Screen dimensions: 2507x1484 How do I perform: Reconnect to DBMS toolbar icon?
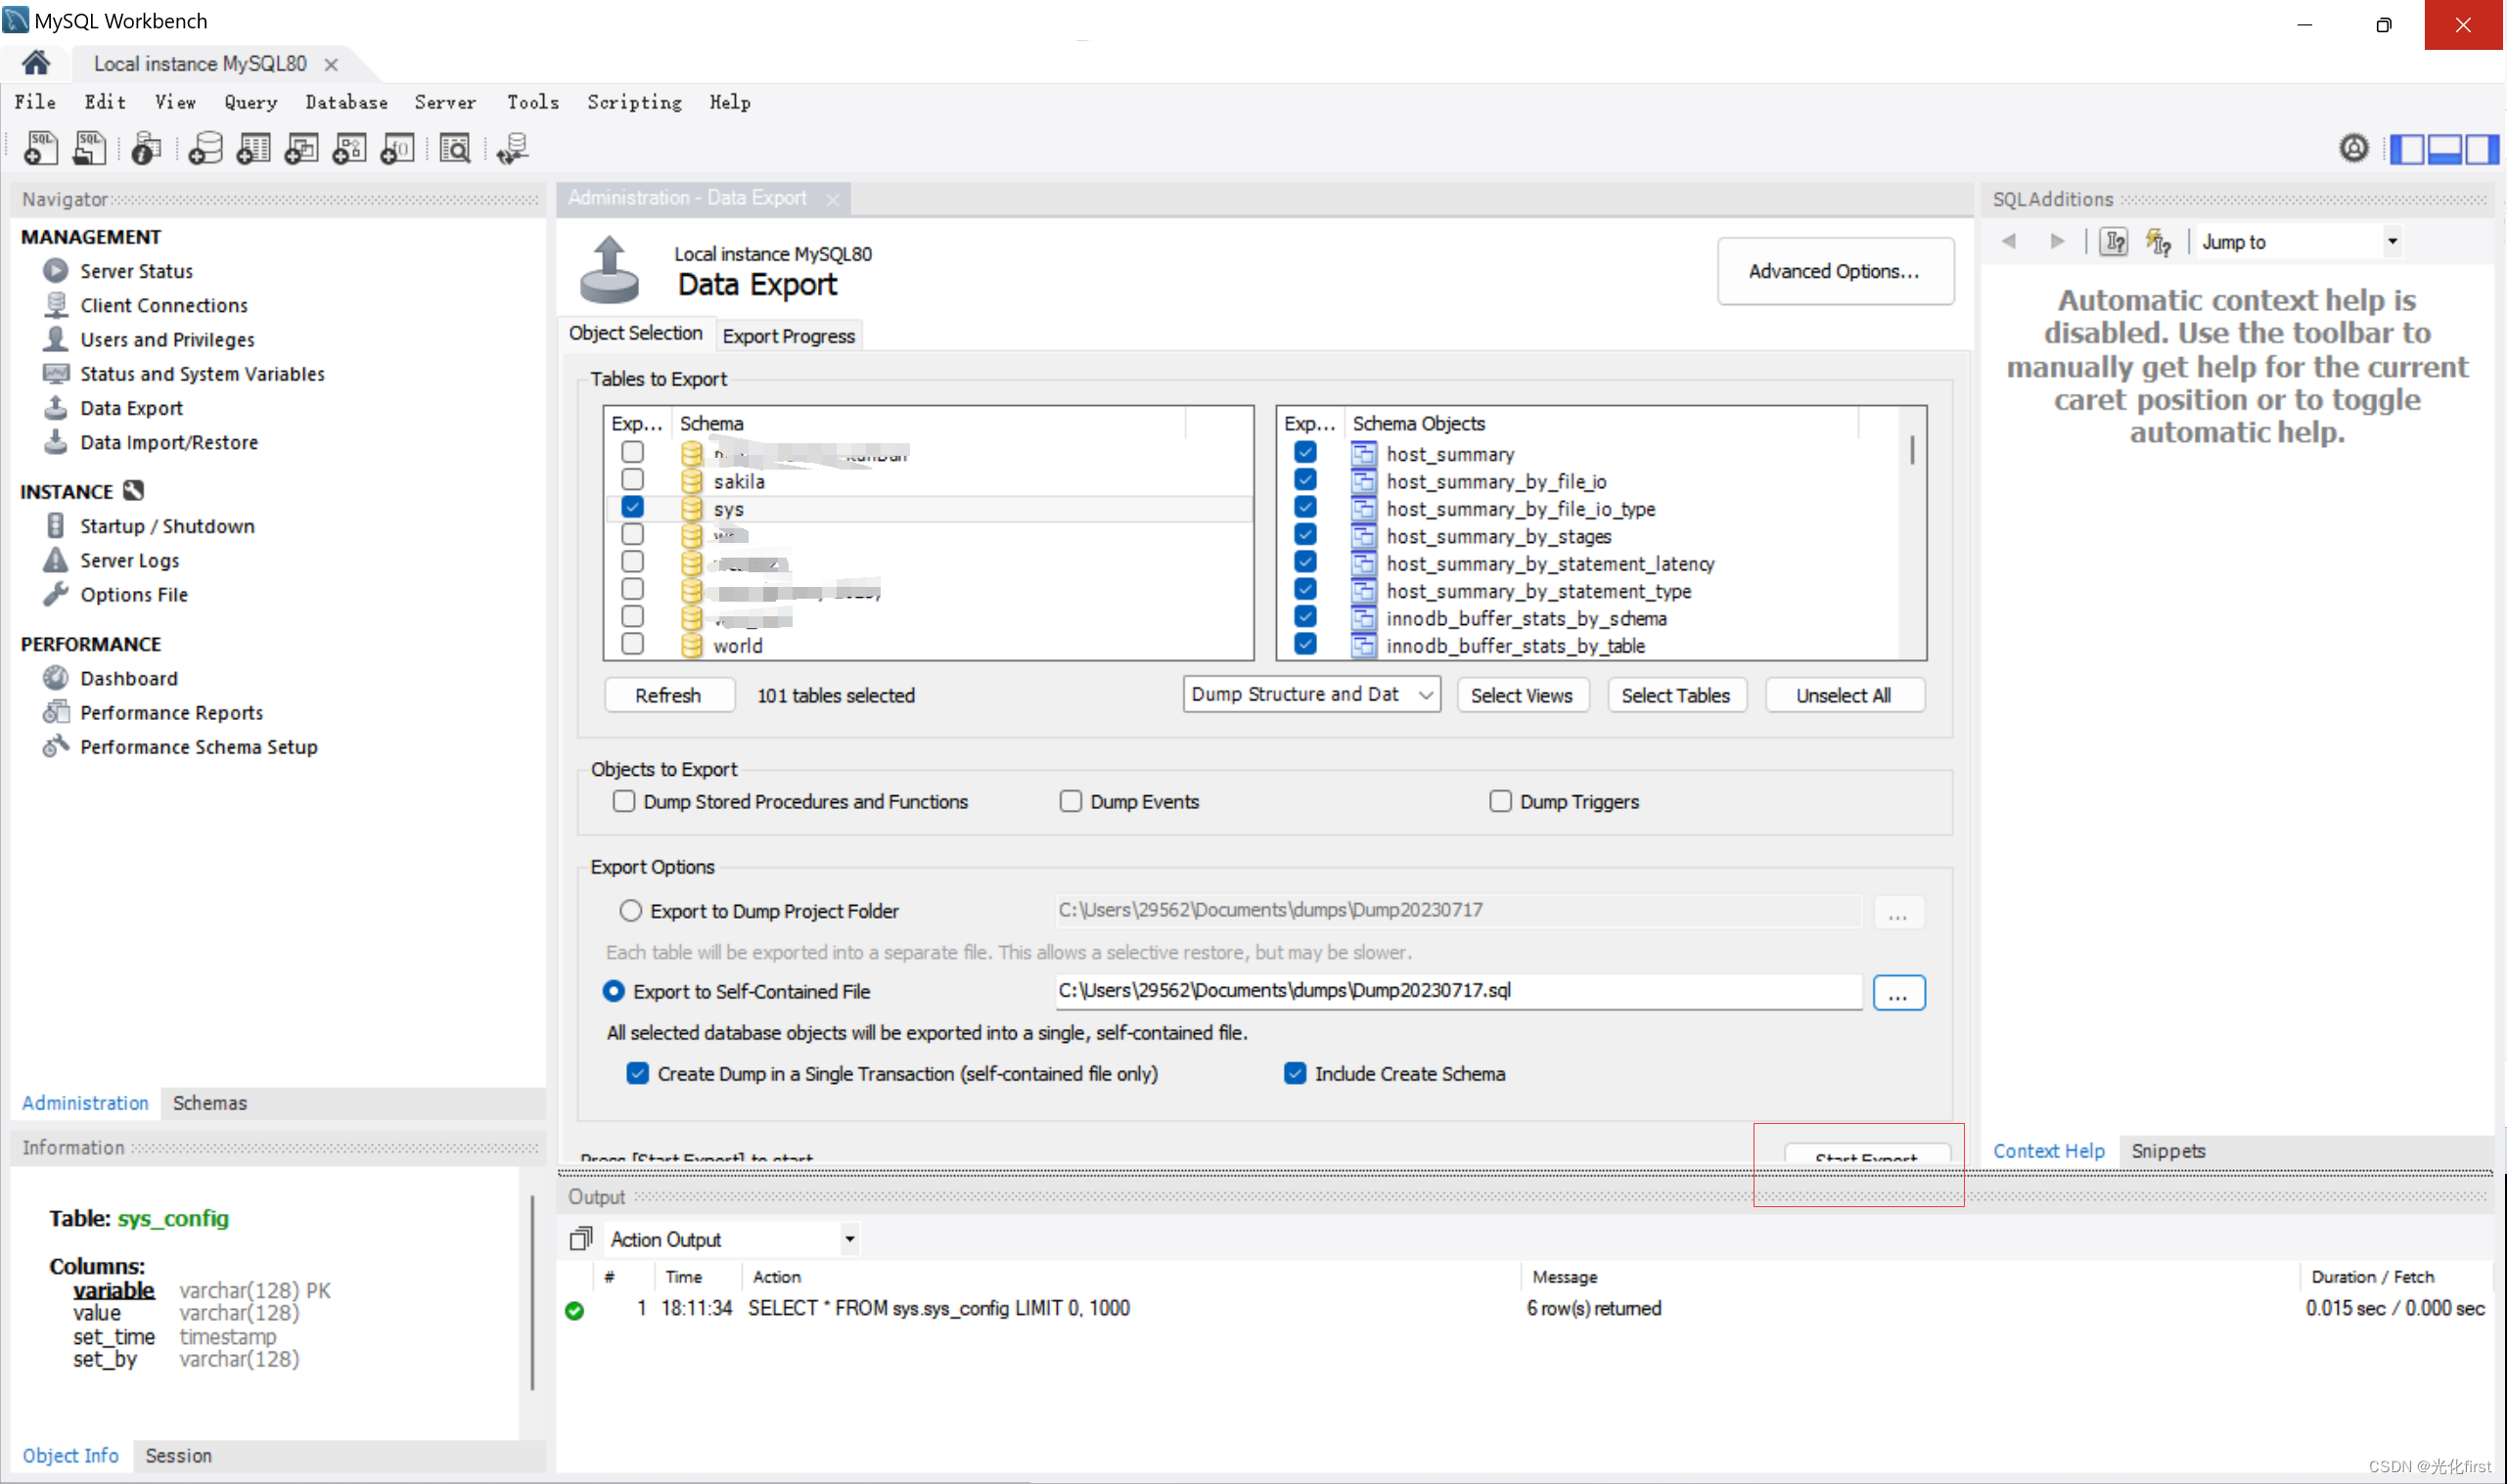tap(512, 149)
